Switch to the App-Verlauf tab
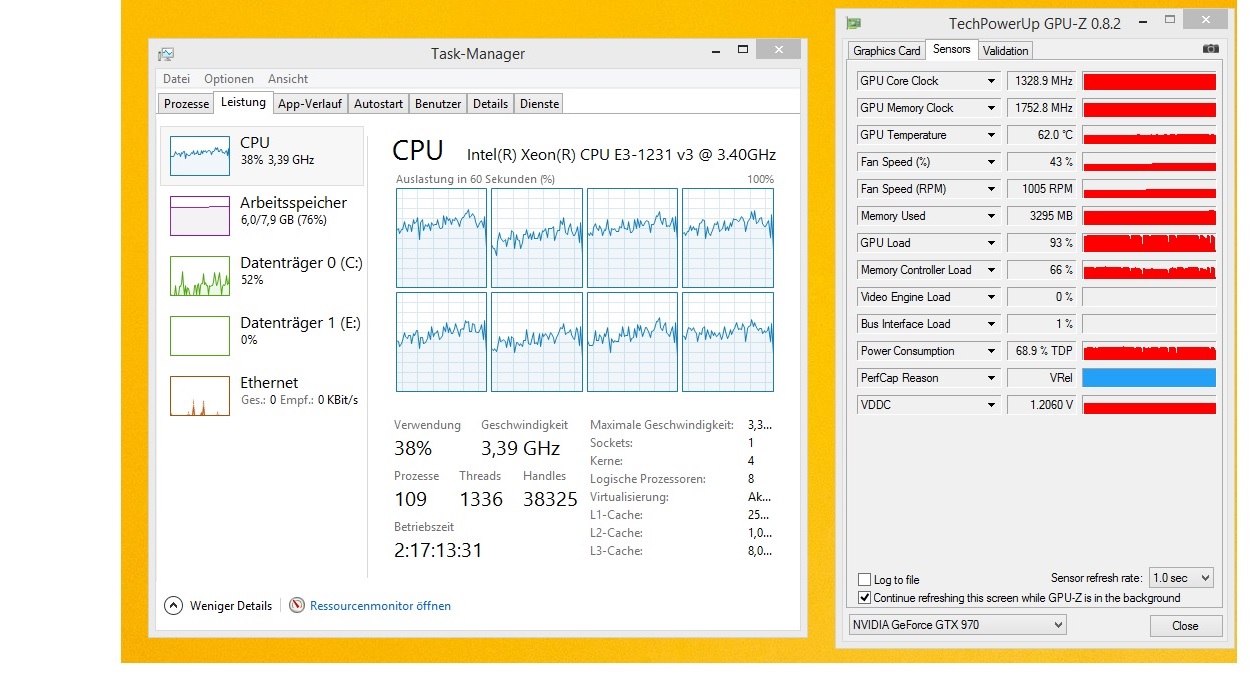The height and width of the screenshot is (674, 1259). click(310, 104)
